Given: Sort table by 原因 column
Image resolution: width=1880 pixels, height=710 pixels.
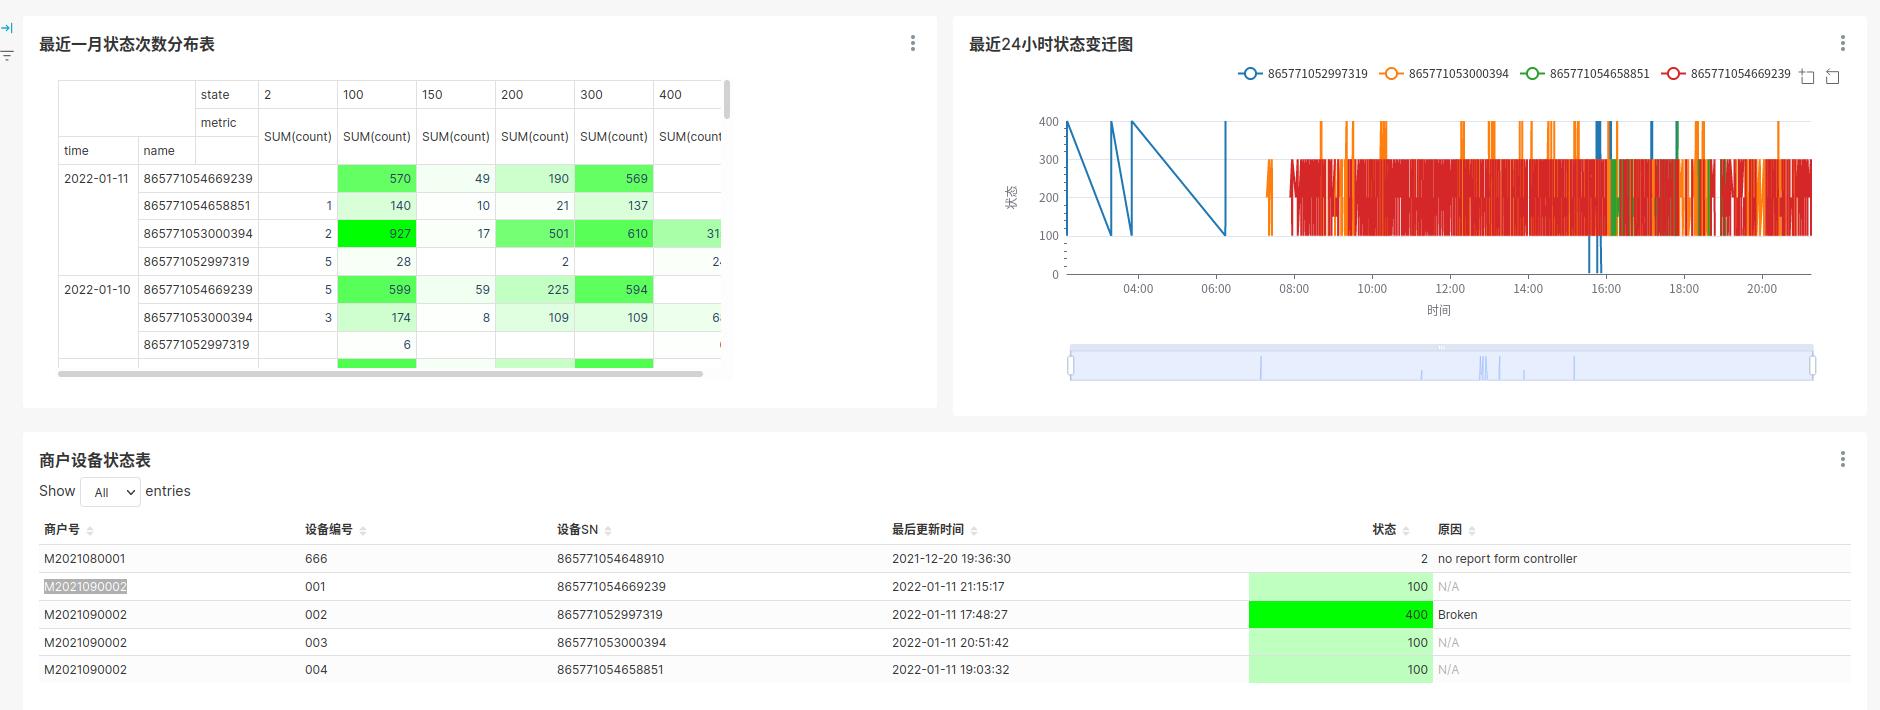Looking at the screenshot, I should pos(1456,530).
